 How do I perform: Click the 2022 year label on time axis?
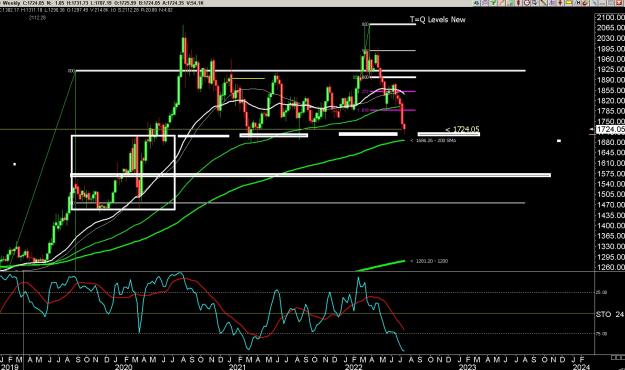353,366
